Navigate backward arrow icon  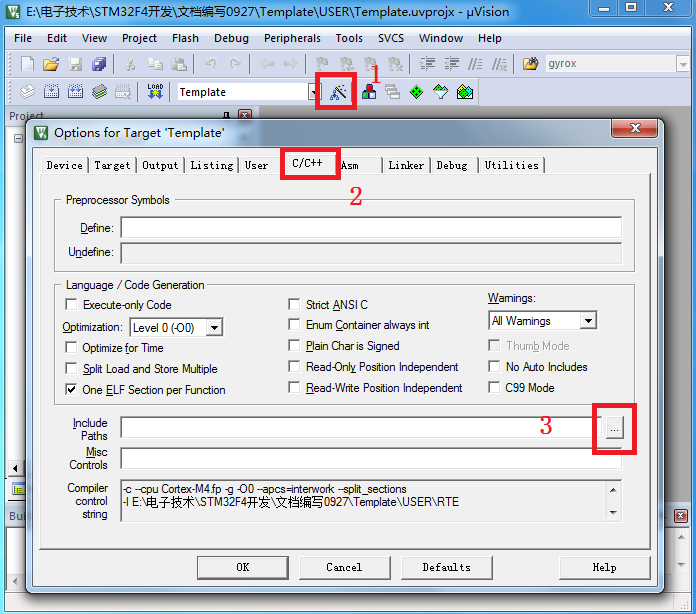click(x=267, y=64)
